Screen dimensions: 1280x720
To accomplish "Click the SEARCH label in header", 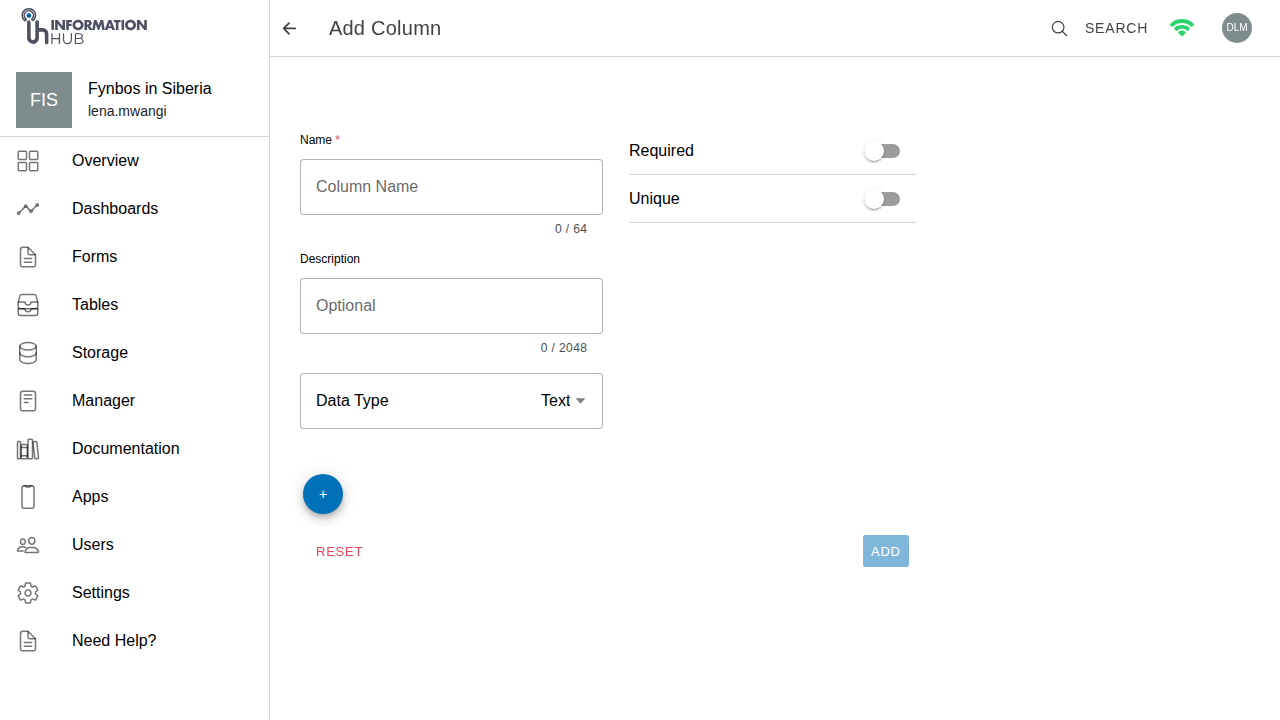I will coord(1116,28).
